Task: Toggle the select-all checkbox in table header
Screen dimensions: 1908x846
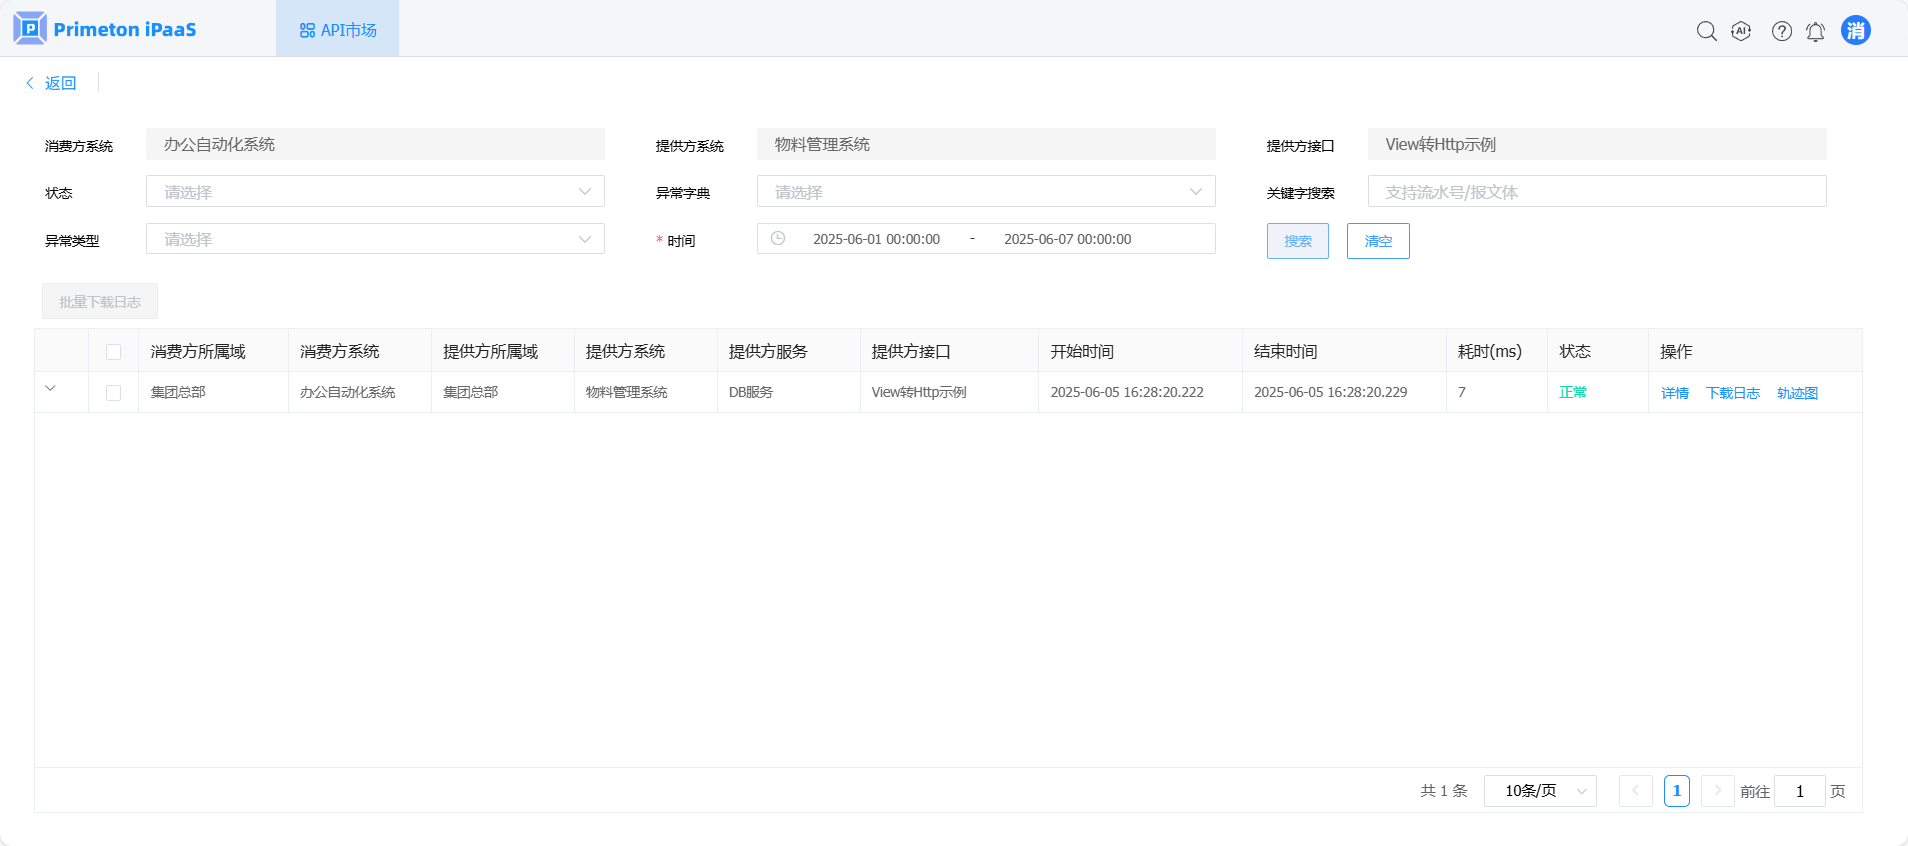Action: point(113,352)
